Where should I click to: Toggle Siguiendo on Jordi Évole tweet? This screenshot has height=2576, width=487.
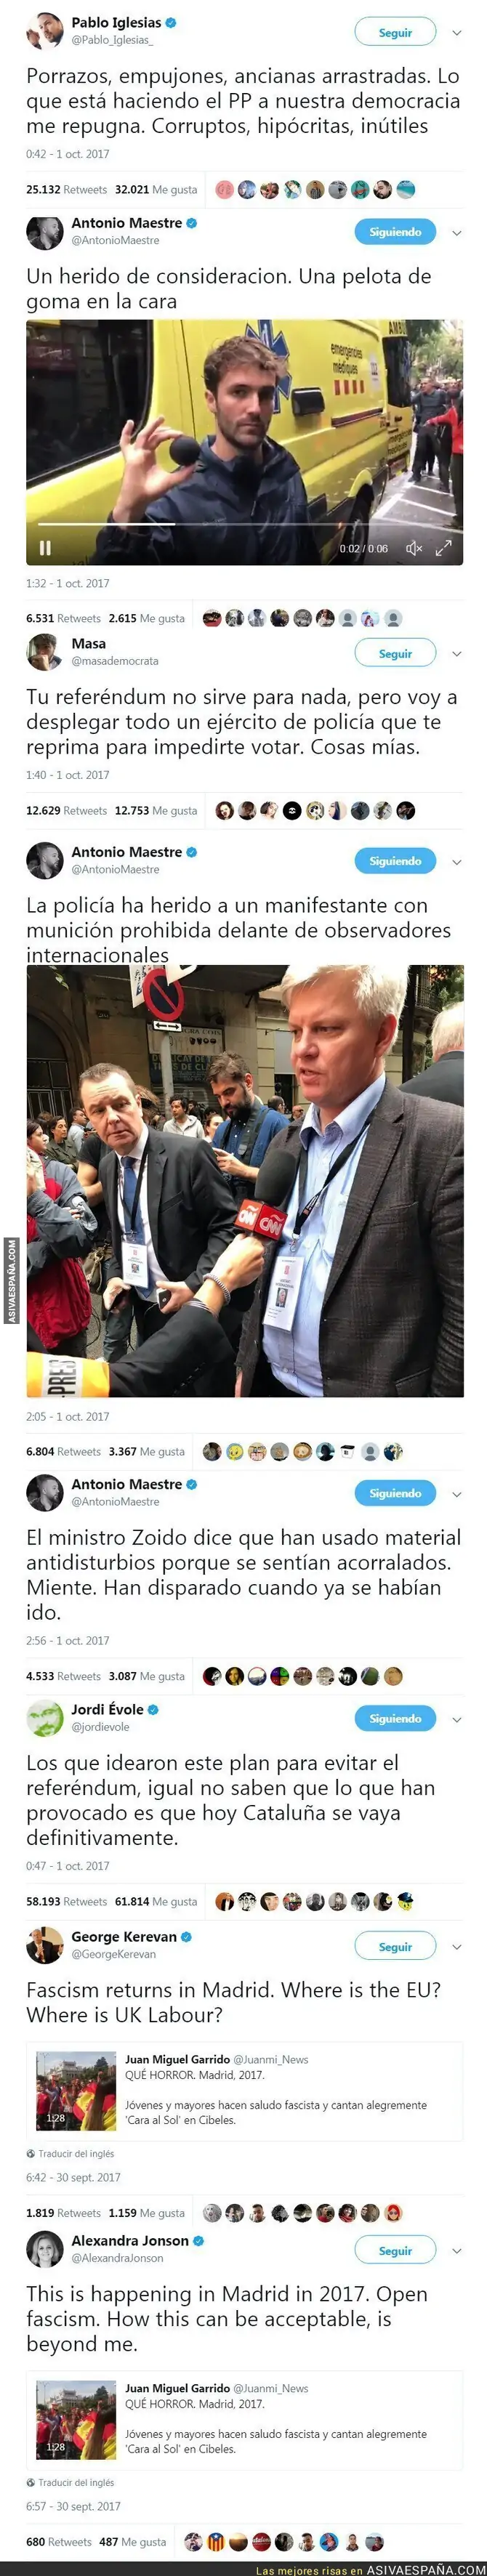pos(395,1718)
